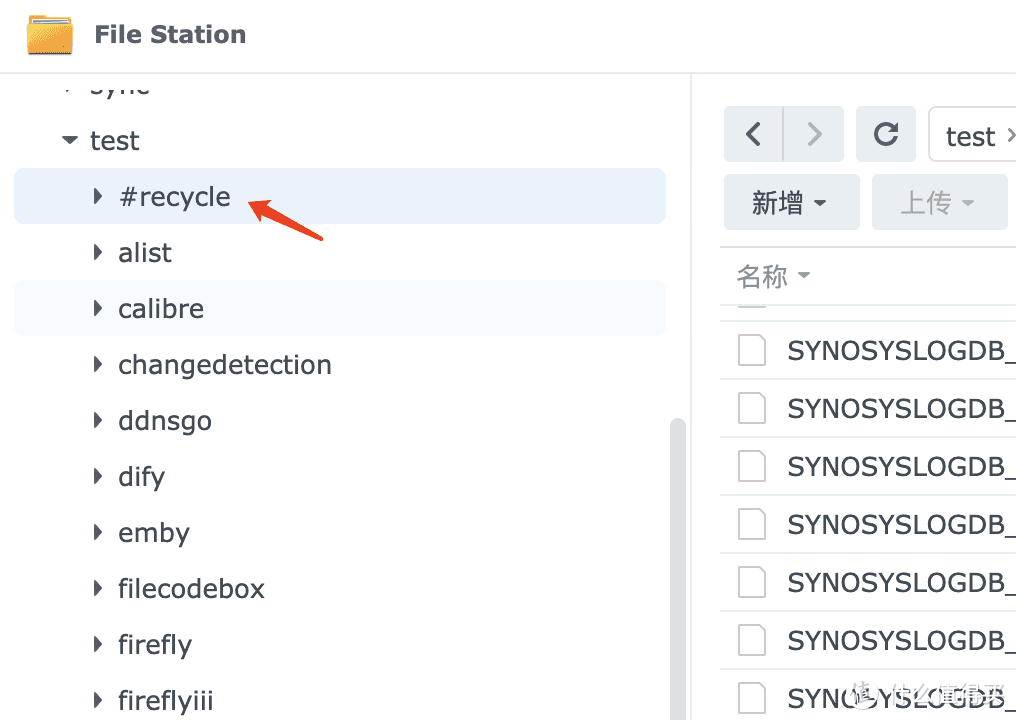Go forward with the right arrow button
The height and width of the screenshot is (720, 1016).
point(814,134)
